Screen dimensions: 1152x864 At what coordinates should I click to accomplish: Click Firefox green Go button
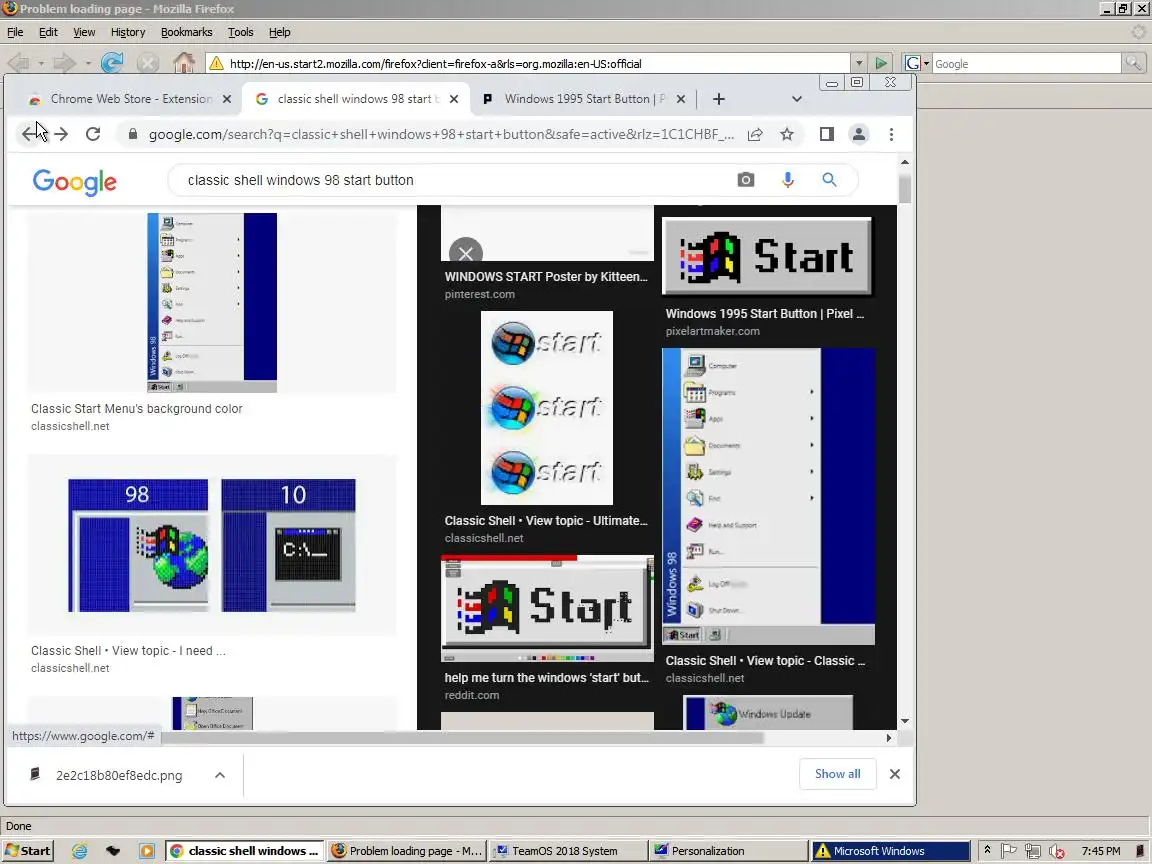click(881, 63)
